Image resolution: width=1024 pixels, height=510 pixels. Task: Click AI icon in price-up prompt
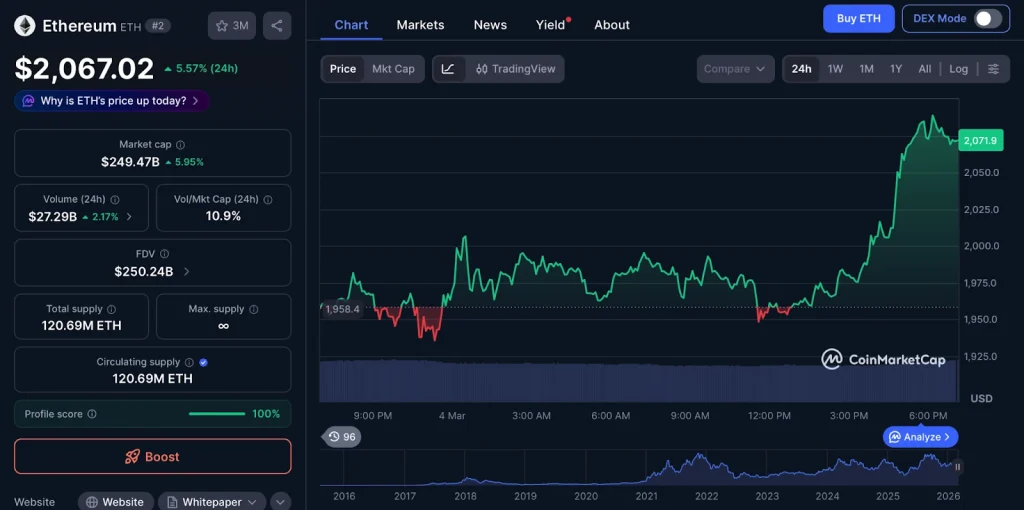coord(28,101)
